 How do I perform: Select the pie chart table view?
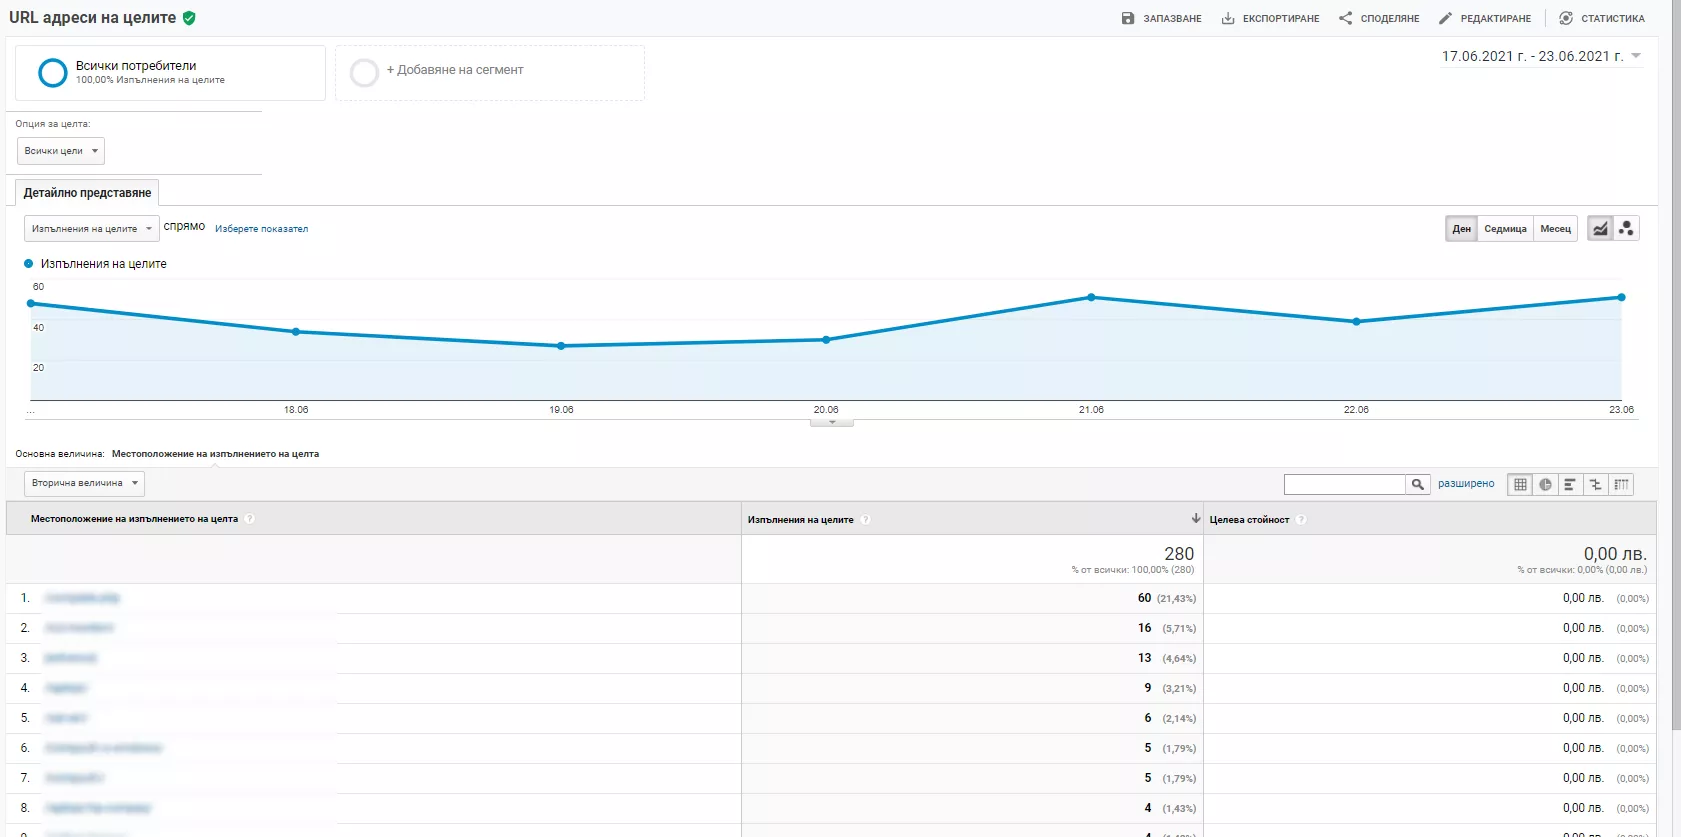coord(1545,485)
